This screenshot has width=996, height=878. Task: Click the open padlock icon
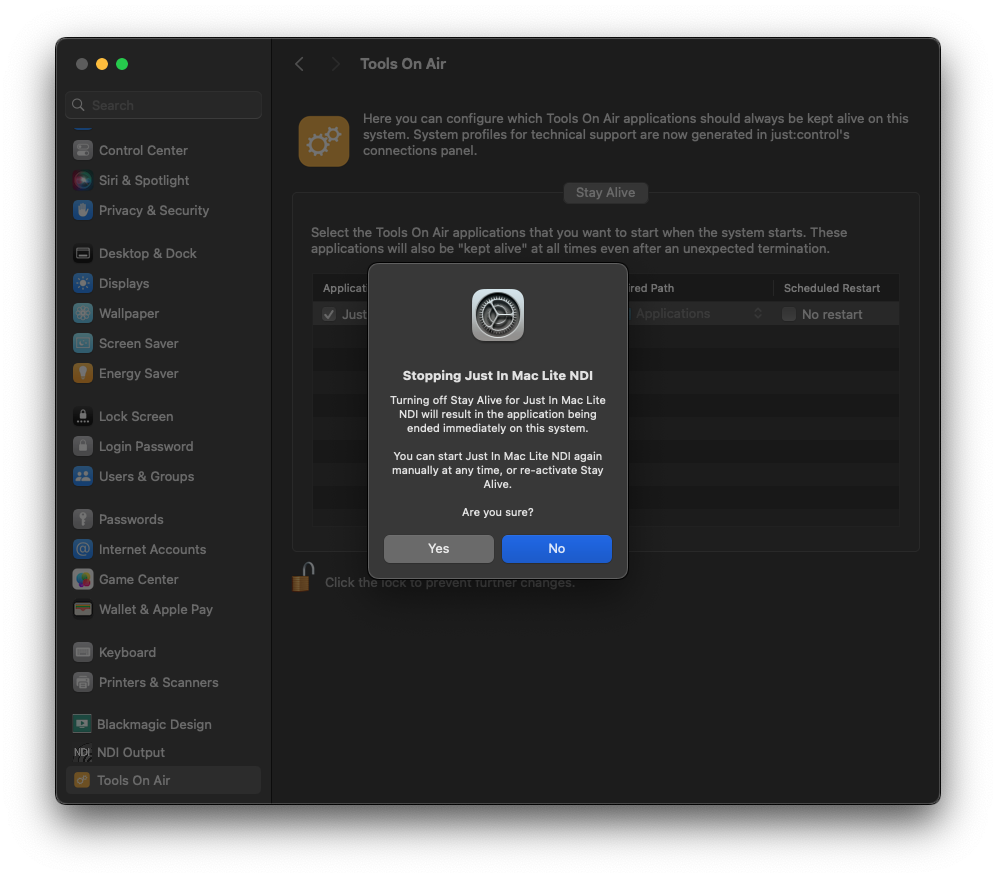pos(304,577)
